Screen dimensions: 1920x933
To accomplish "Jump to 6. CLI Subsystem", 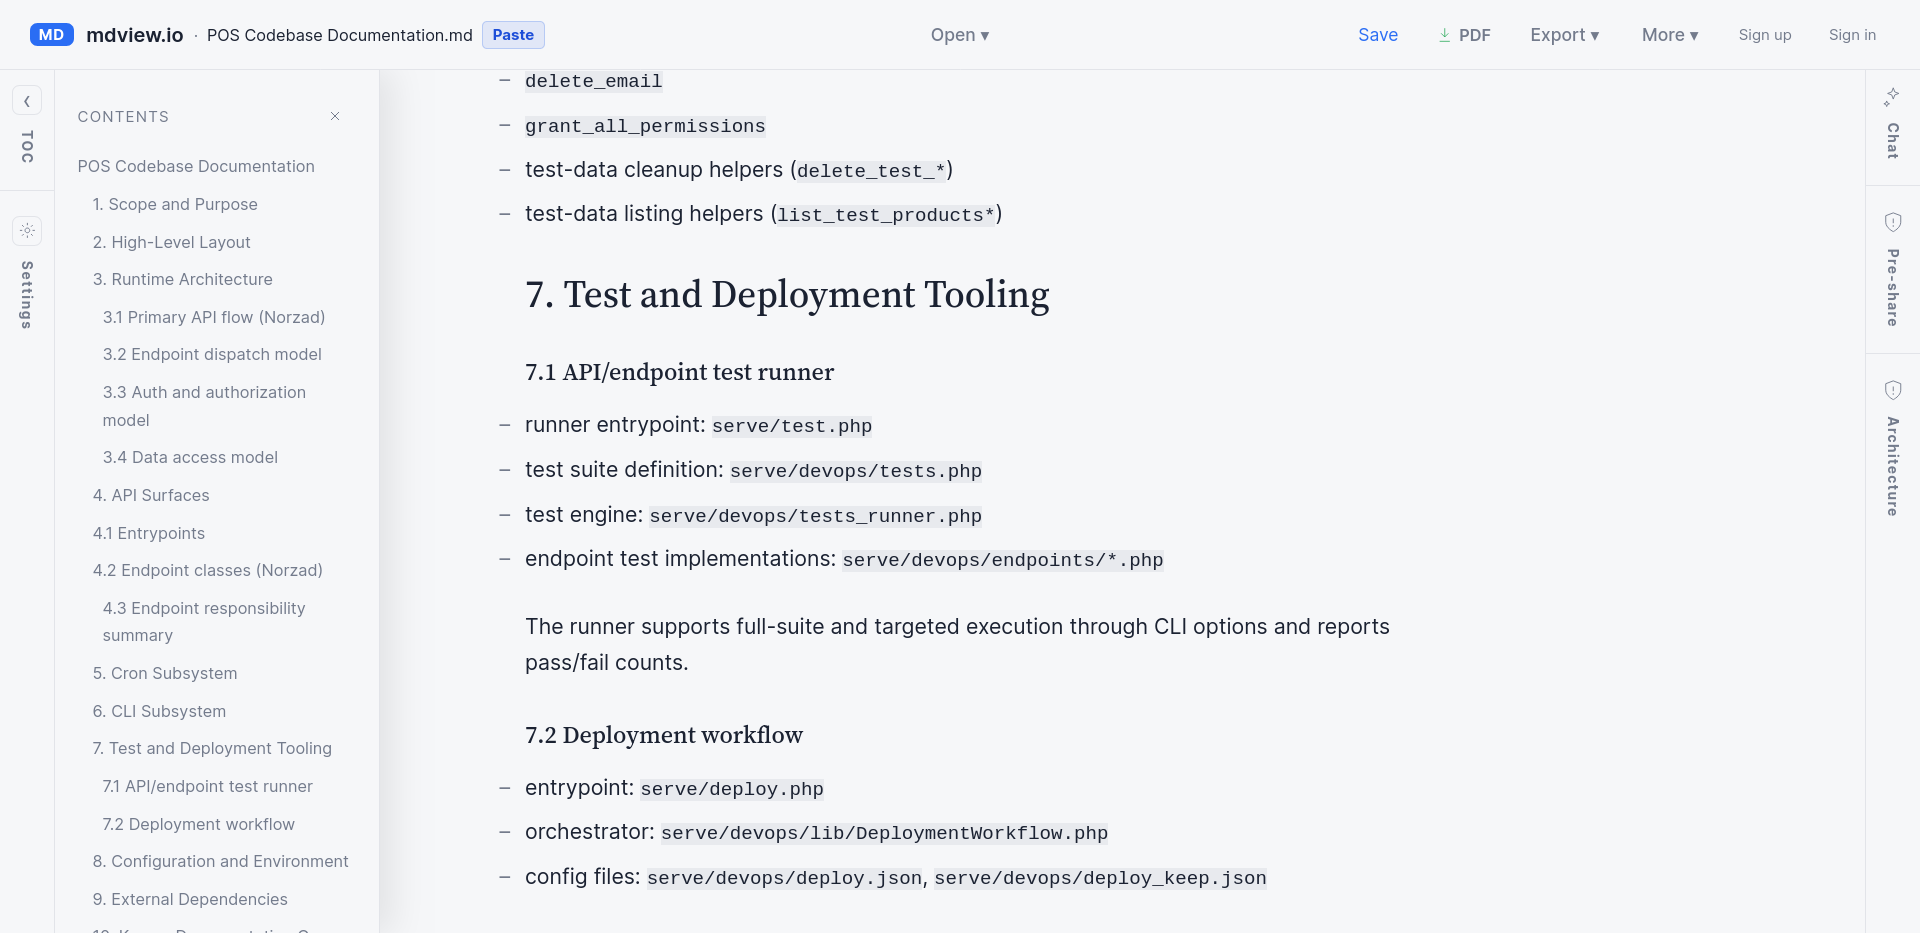I will pos(159,711).
